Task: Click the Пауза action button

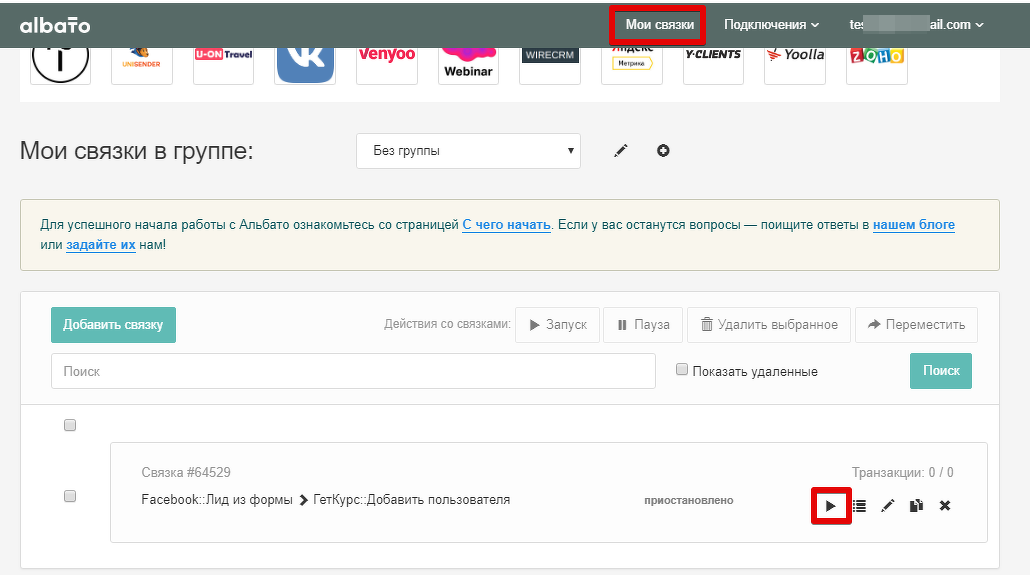Action: tap(643, 325)
